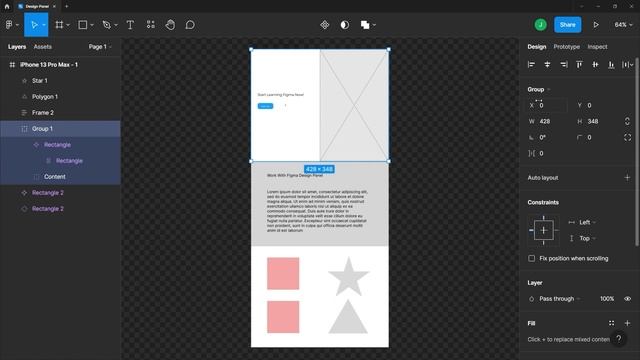Select the Text tool
The image size is (640, 360).
pos(130,25)
